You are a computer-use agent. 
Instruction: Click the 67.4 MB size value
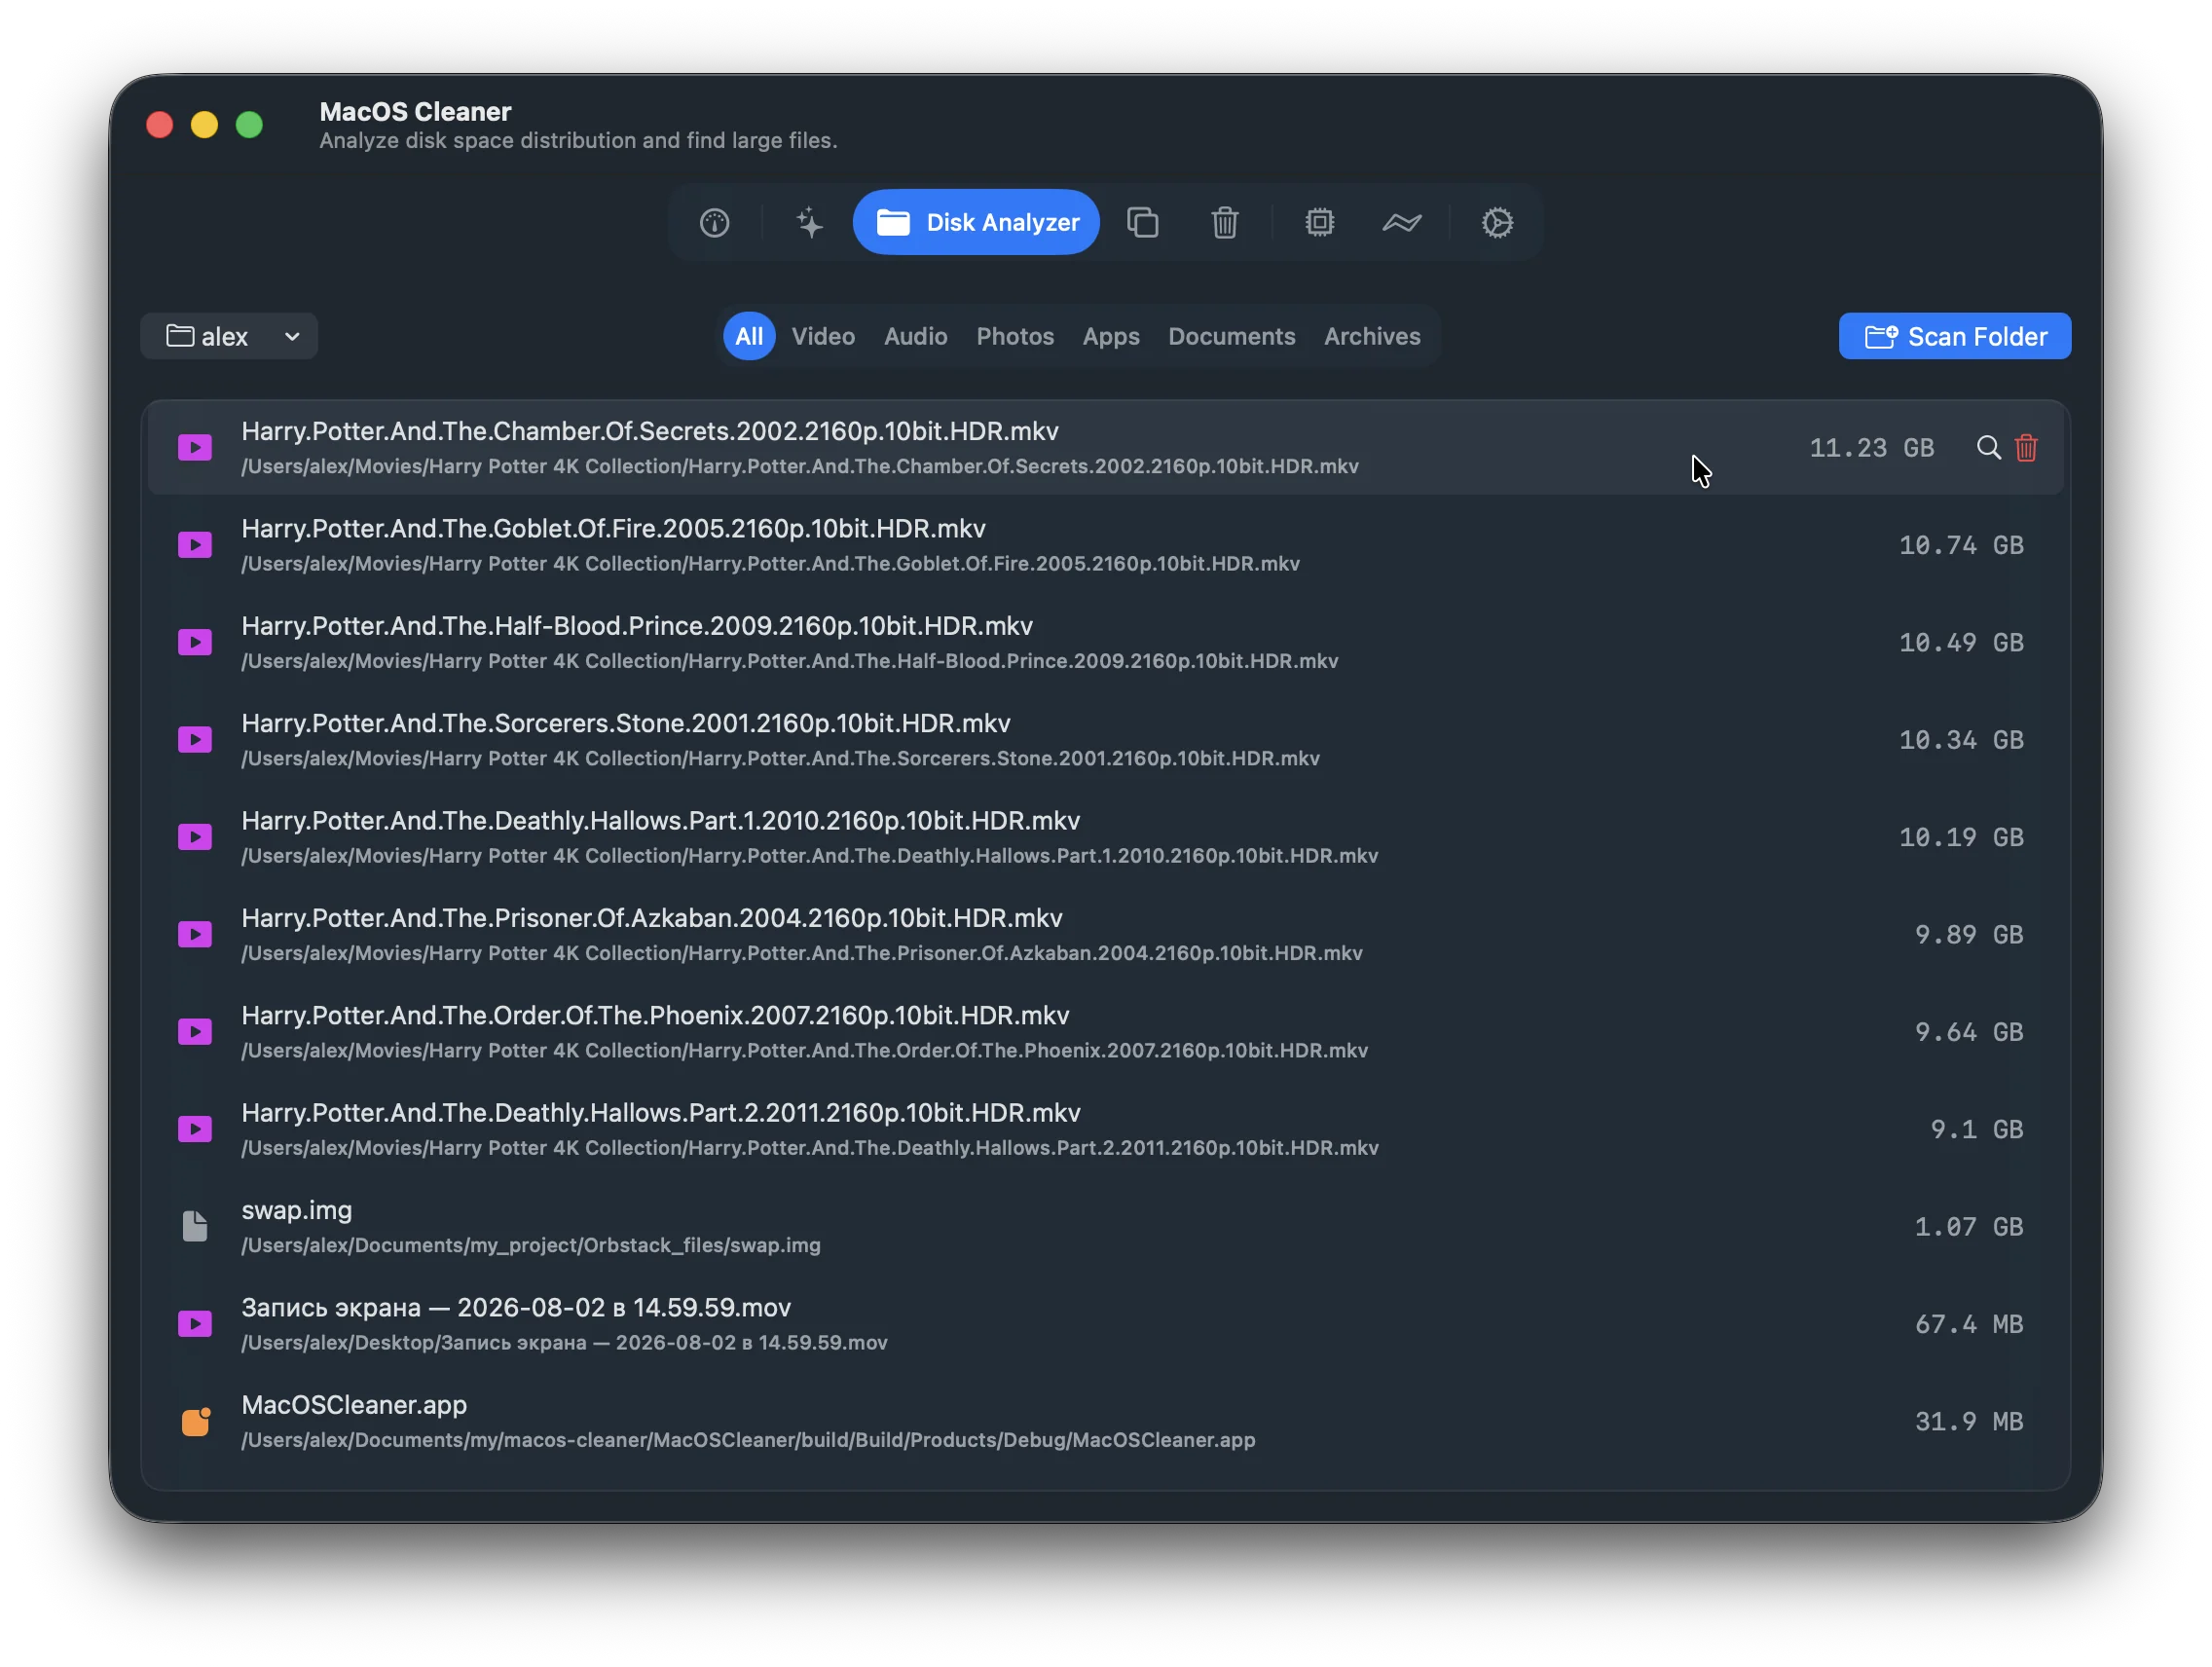[1969, 1324]
